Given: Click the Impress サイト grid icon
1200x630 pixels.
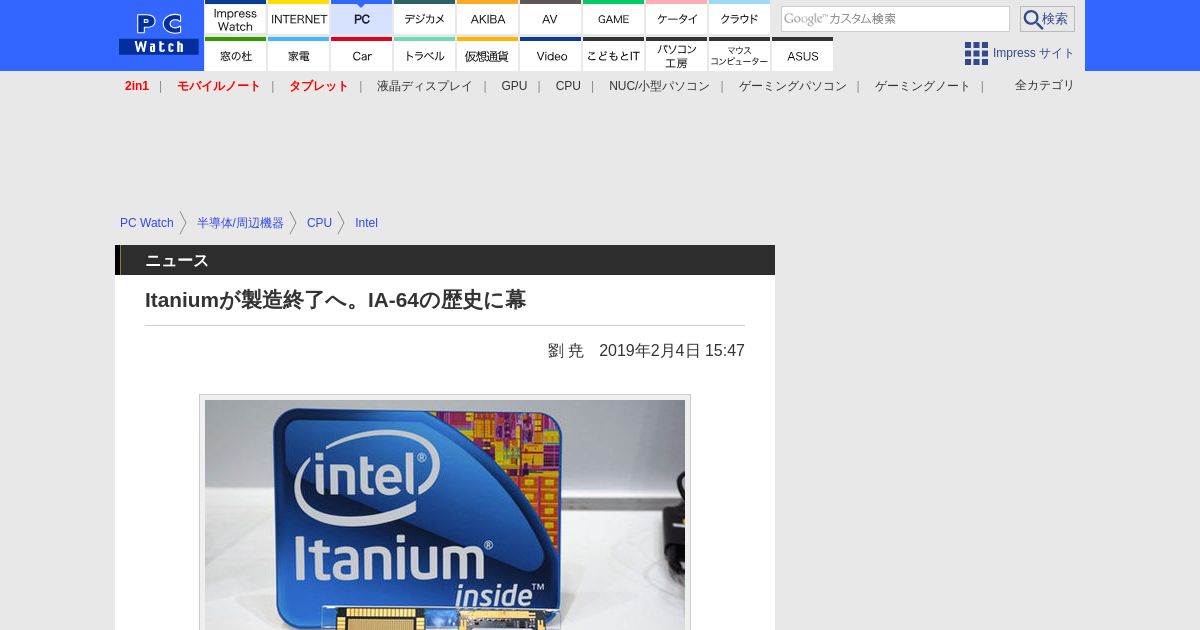Looking at the screenshot, I should pyautogui.click(x=976, y=53).
